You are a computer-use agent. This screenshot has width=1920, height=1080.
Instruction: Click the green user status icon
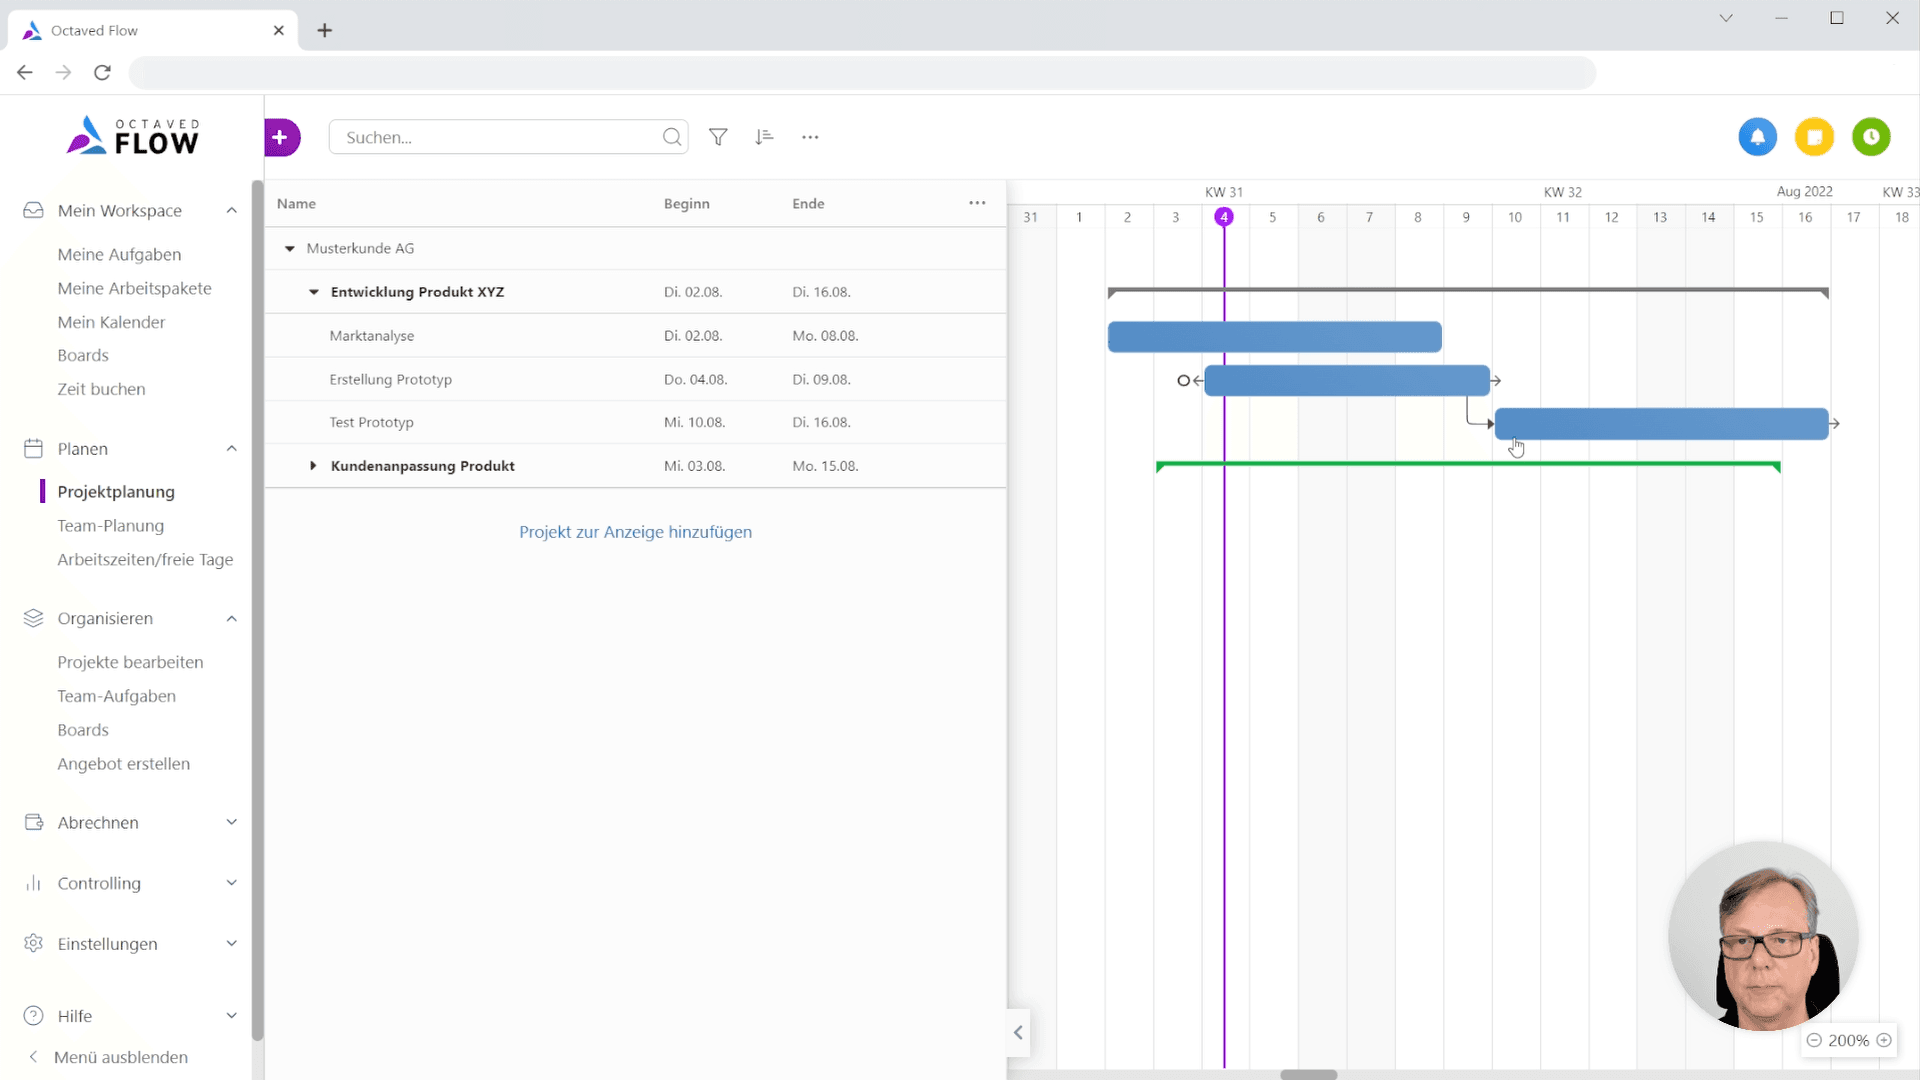coord(1871,137)
